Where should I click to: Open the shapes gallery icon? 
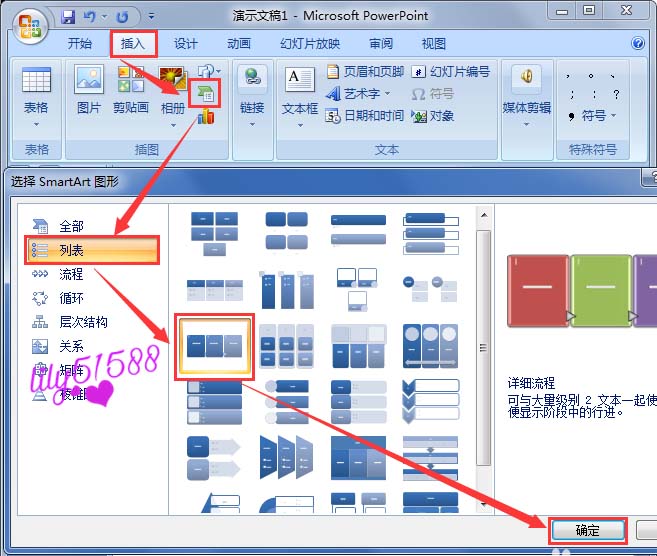coord(209,70)
